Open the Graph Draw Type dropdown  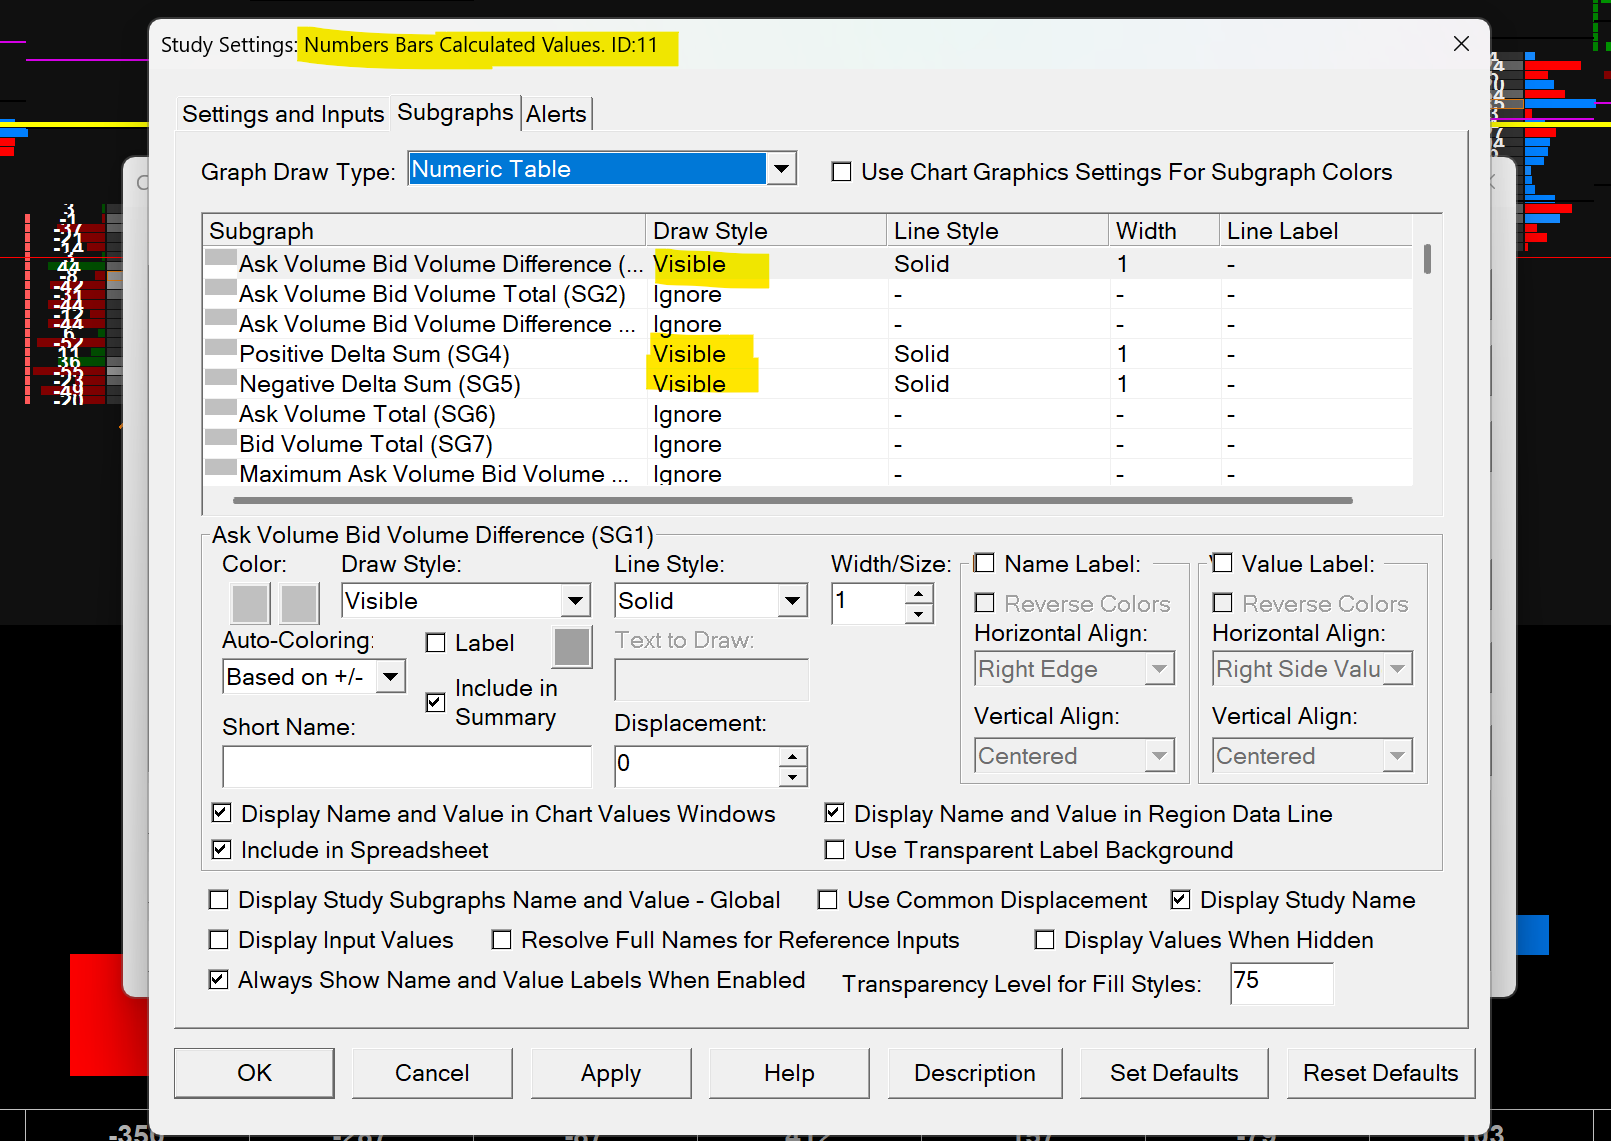coord(782,169)
